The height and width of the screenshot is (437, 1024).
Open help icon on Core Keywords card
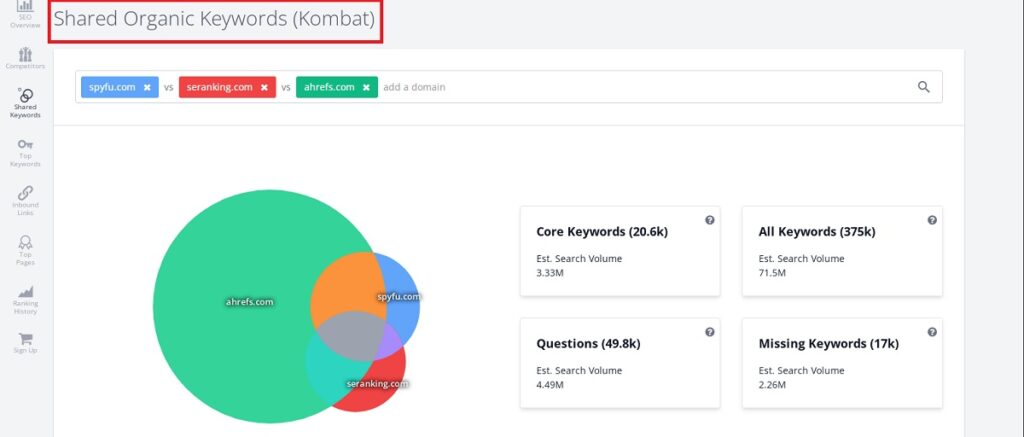[710, 220]
